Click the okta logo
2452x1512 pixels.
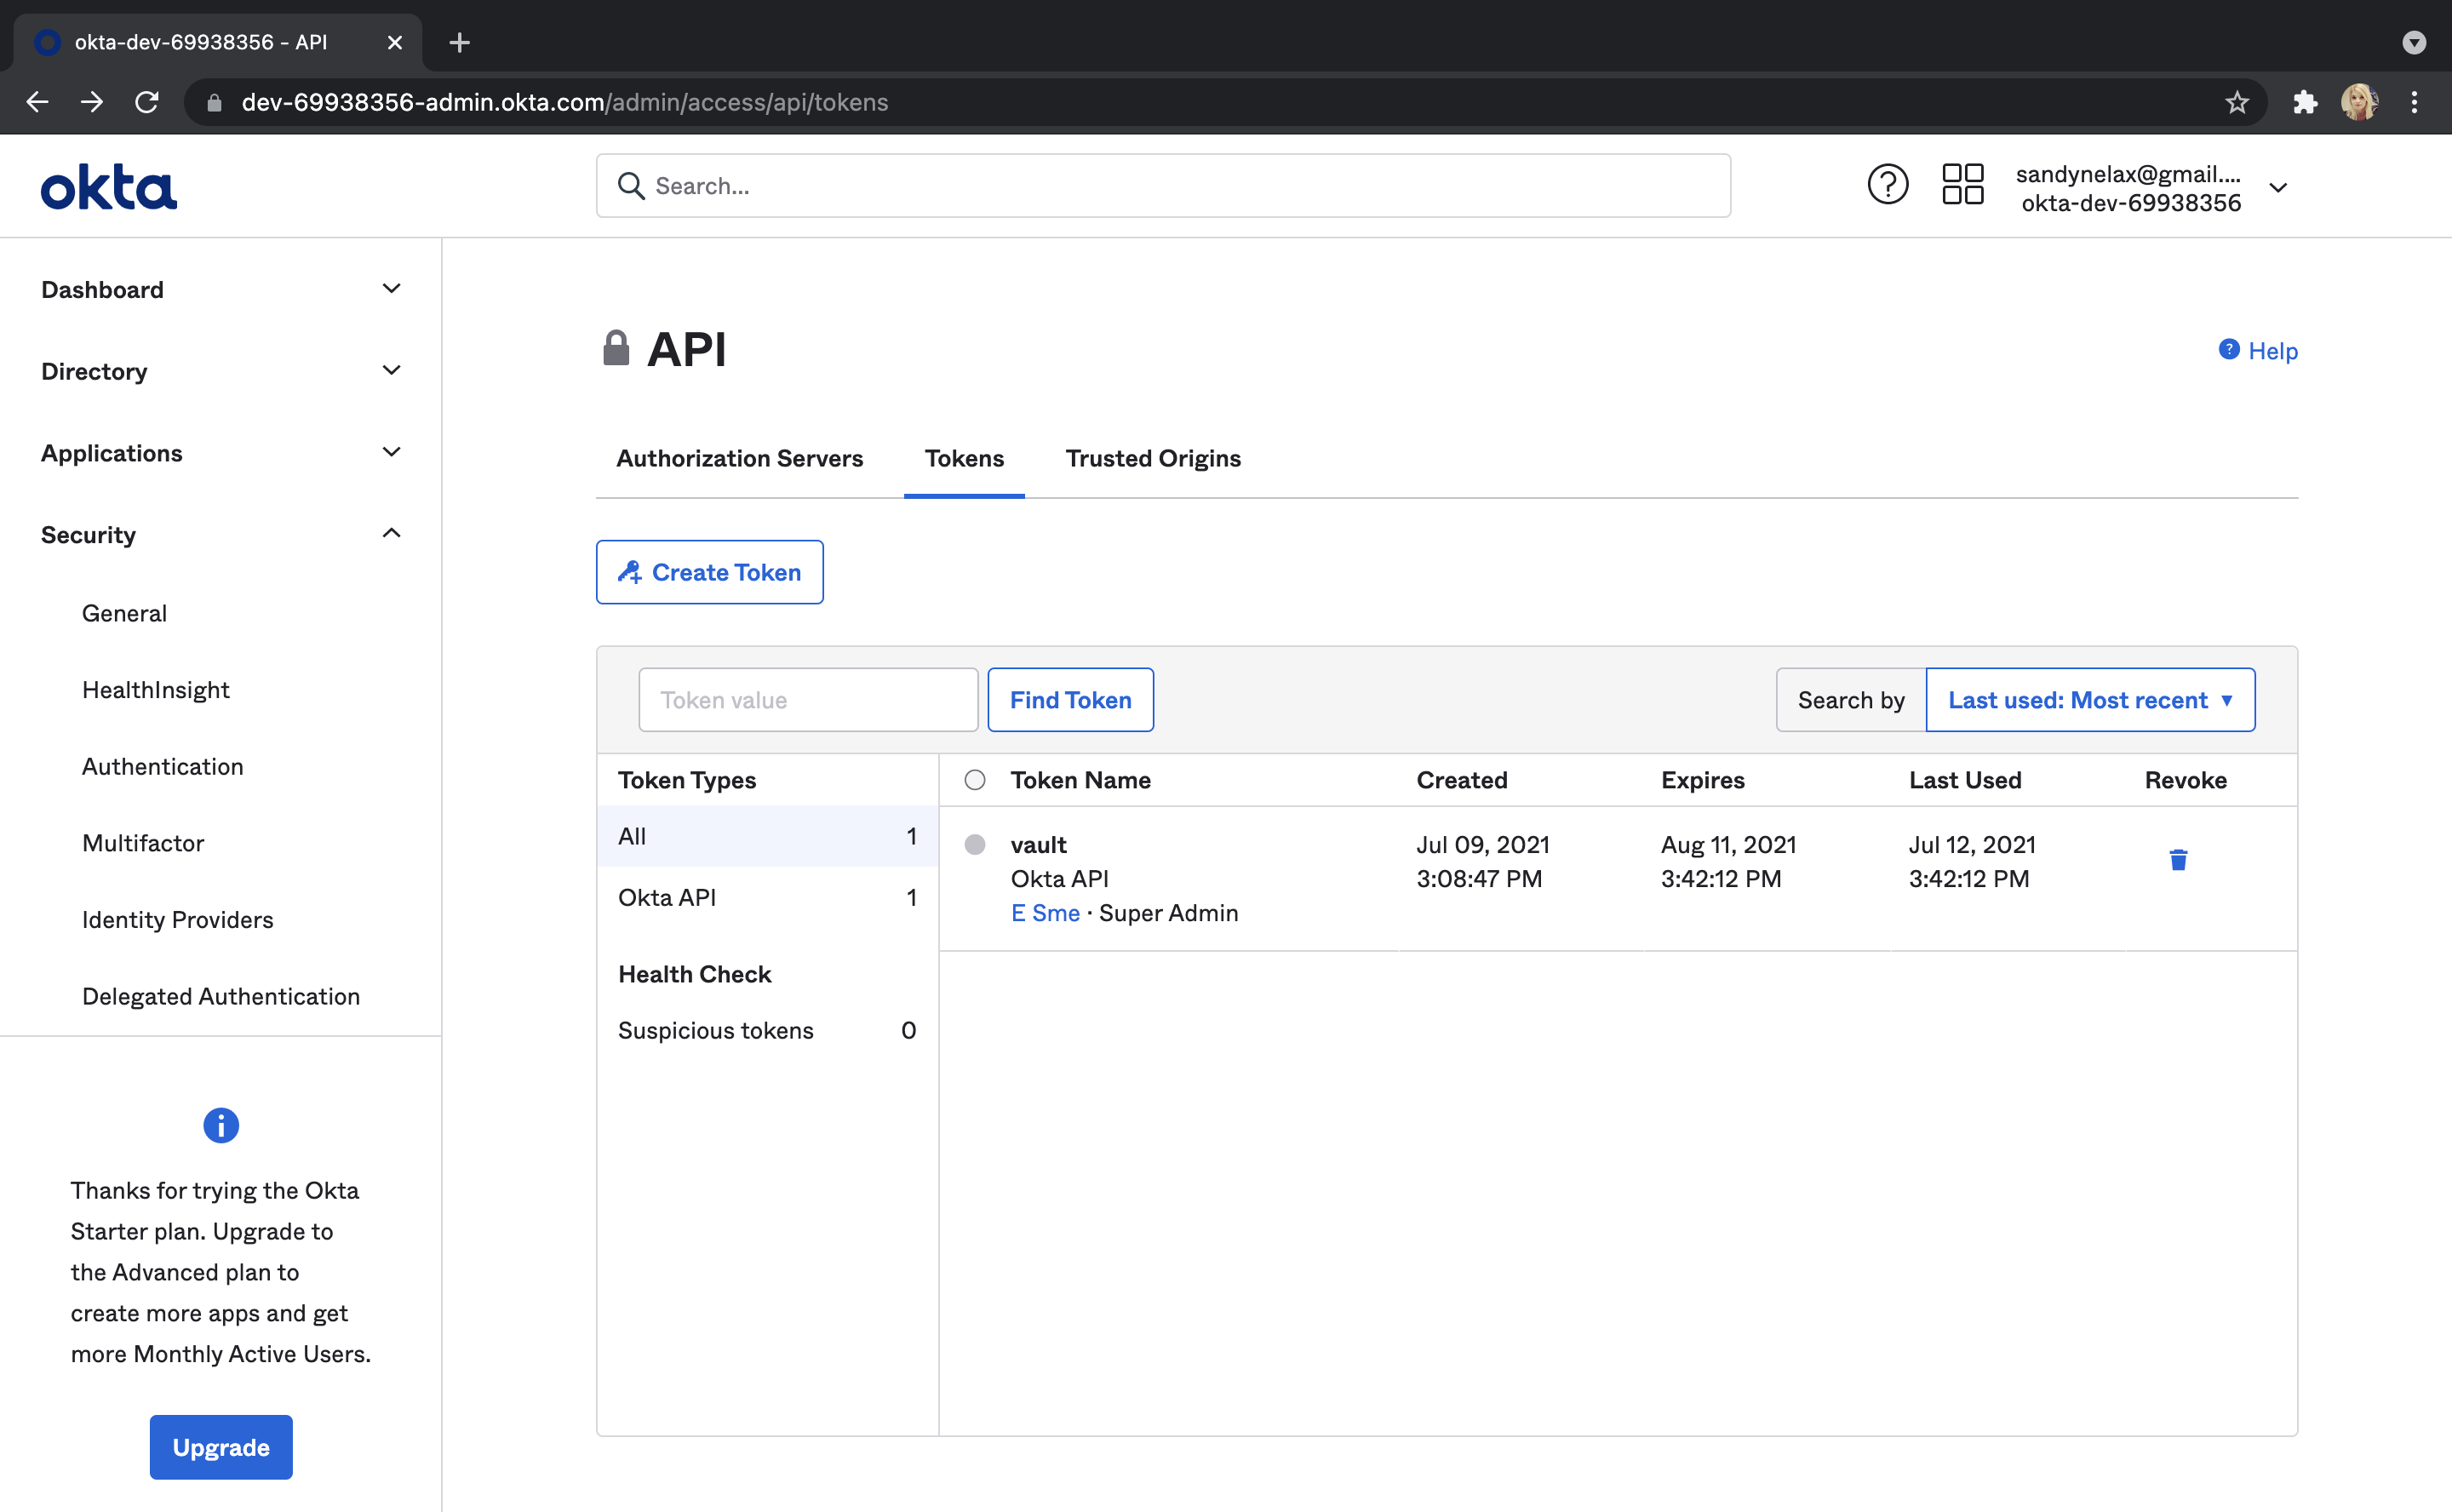[109, 187]
